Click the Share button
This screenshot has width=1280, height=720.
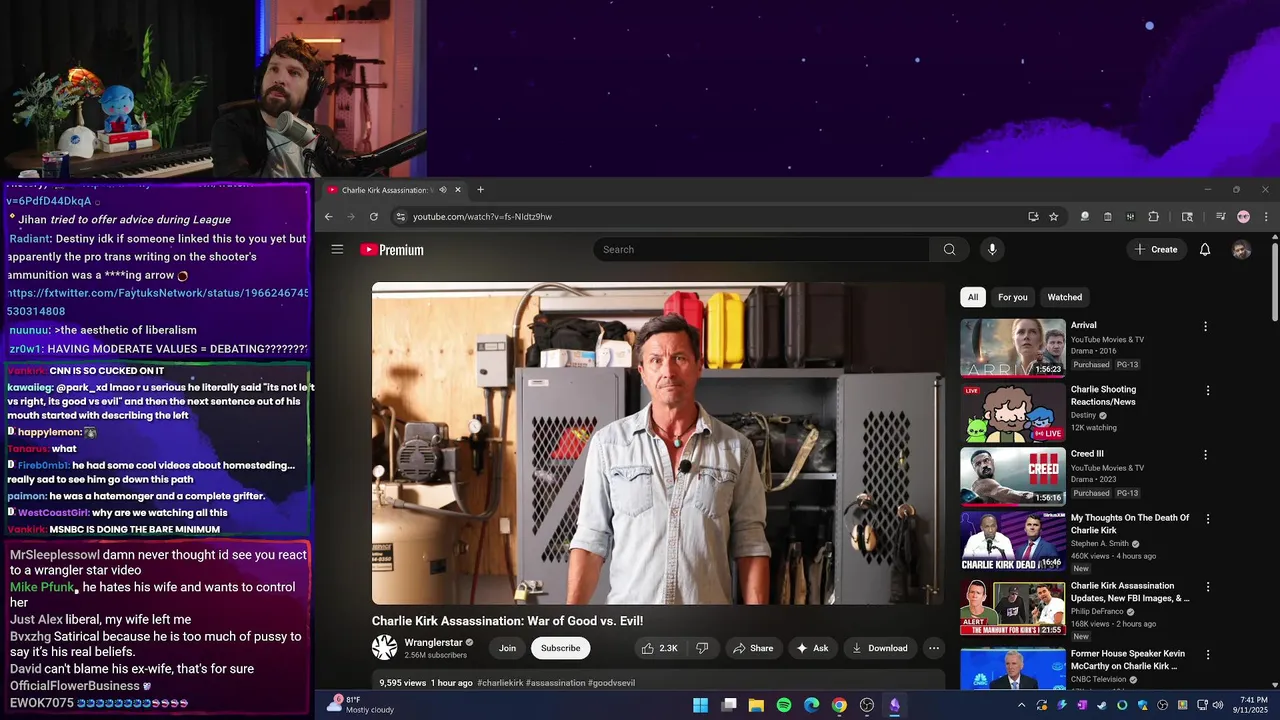click(x=753, y=648)
